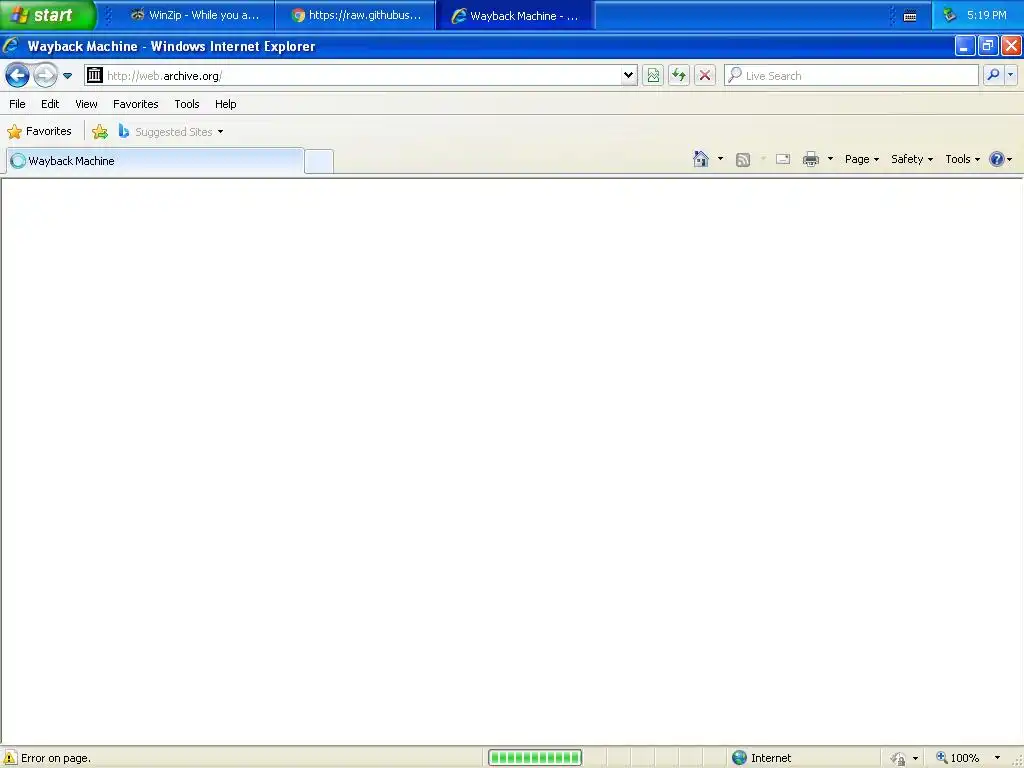Select the Wayback Machine tab

tap(155, 161)
